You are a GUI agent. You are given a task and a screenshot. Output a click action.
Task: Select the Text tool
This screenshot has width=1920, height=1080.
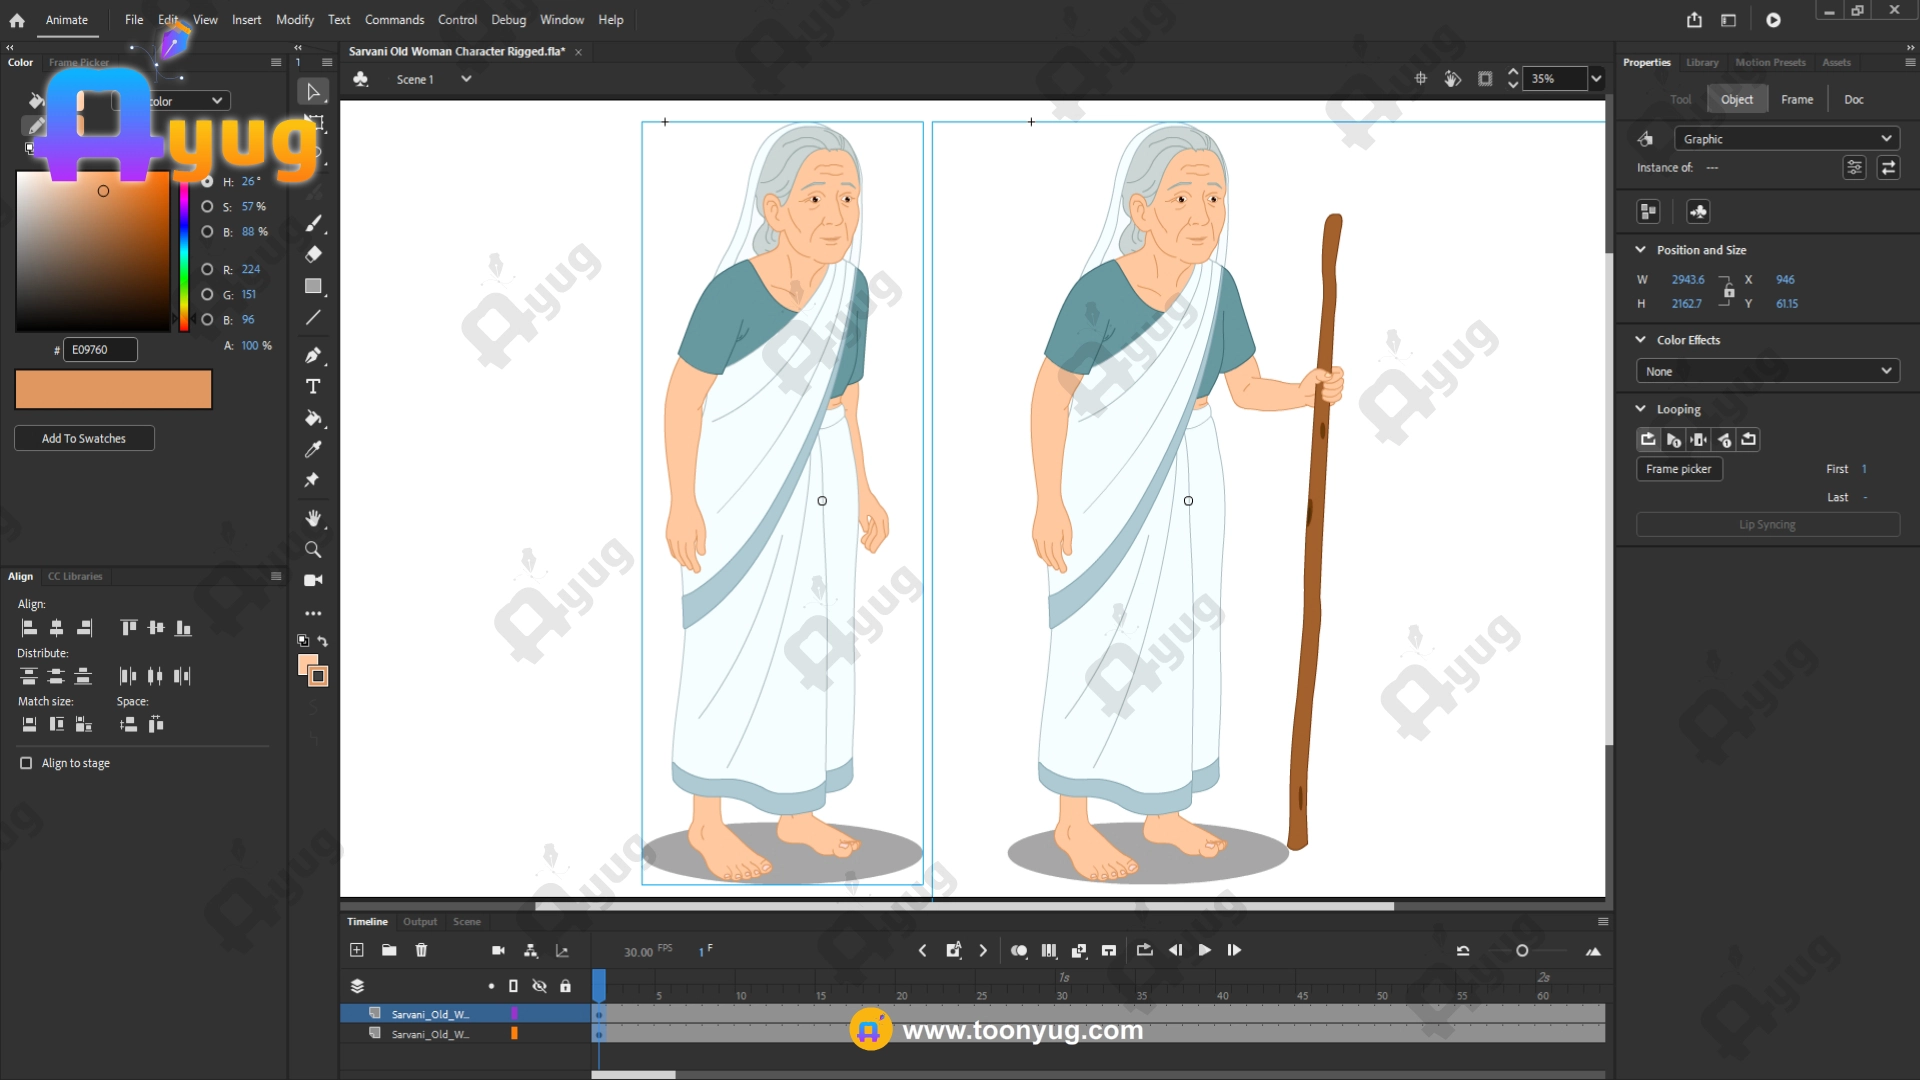coord(313,387)
